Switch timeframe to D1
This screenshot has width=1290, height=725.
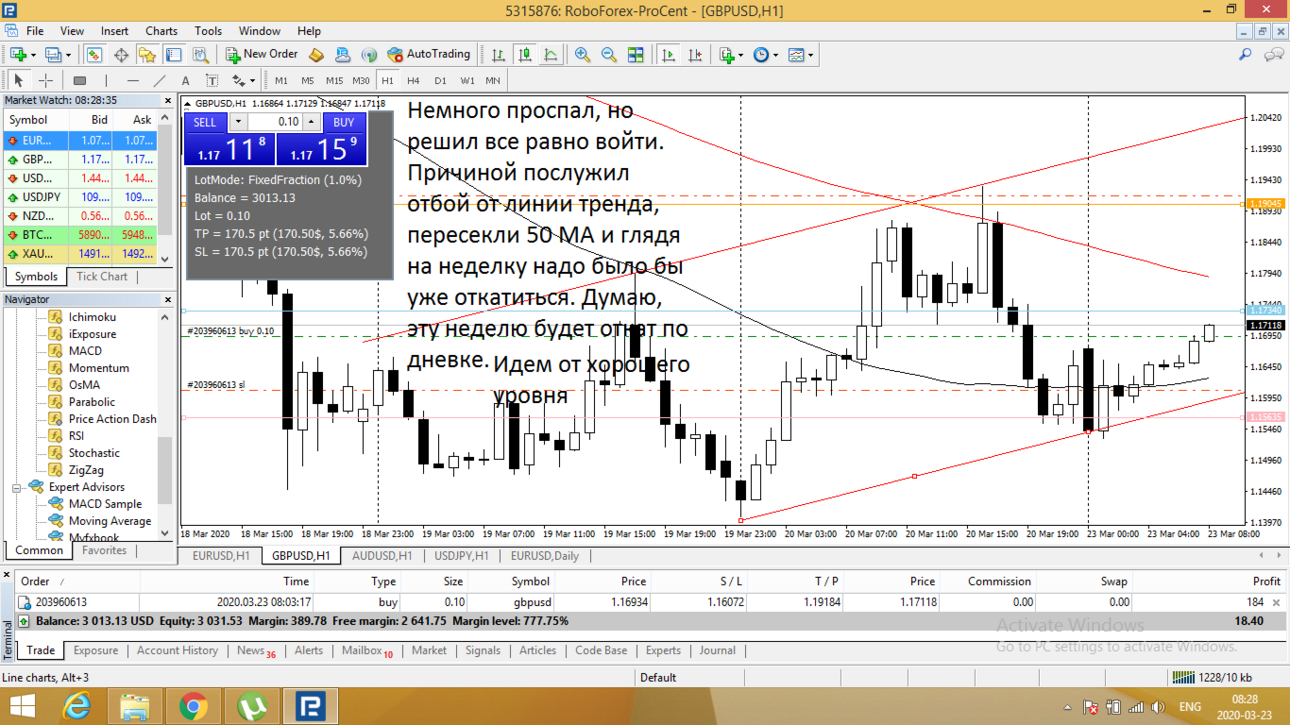tap(440, 80)
